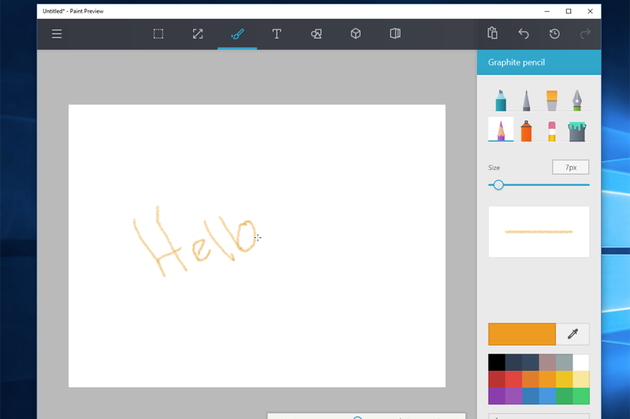This screenshot has height=419, width=630.
Task: Open the hamburger menu
Action: pos(57,34)
